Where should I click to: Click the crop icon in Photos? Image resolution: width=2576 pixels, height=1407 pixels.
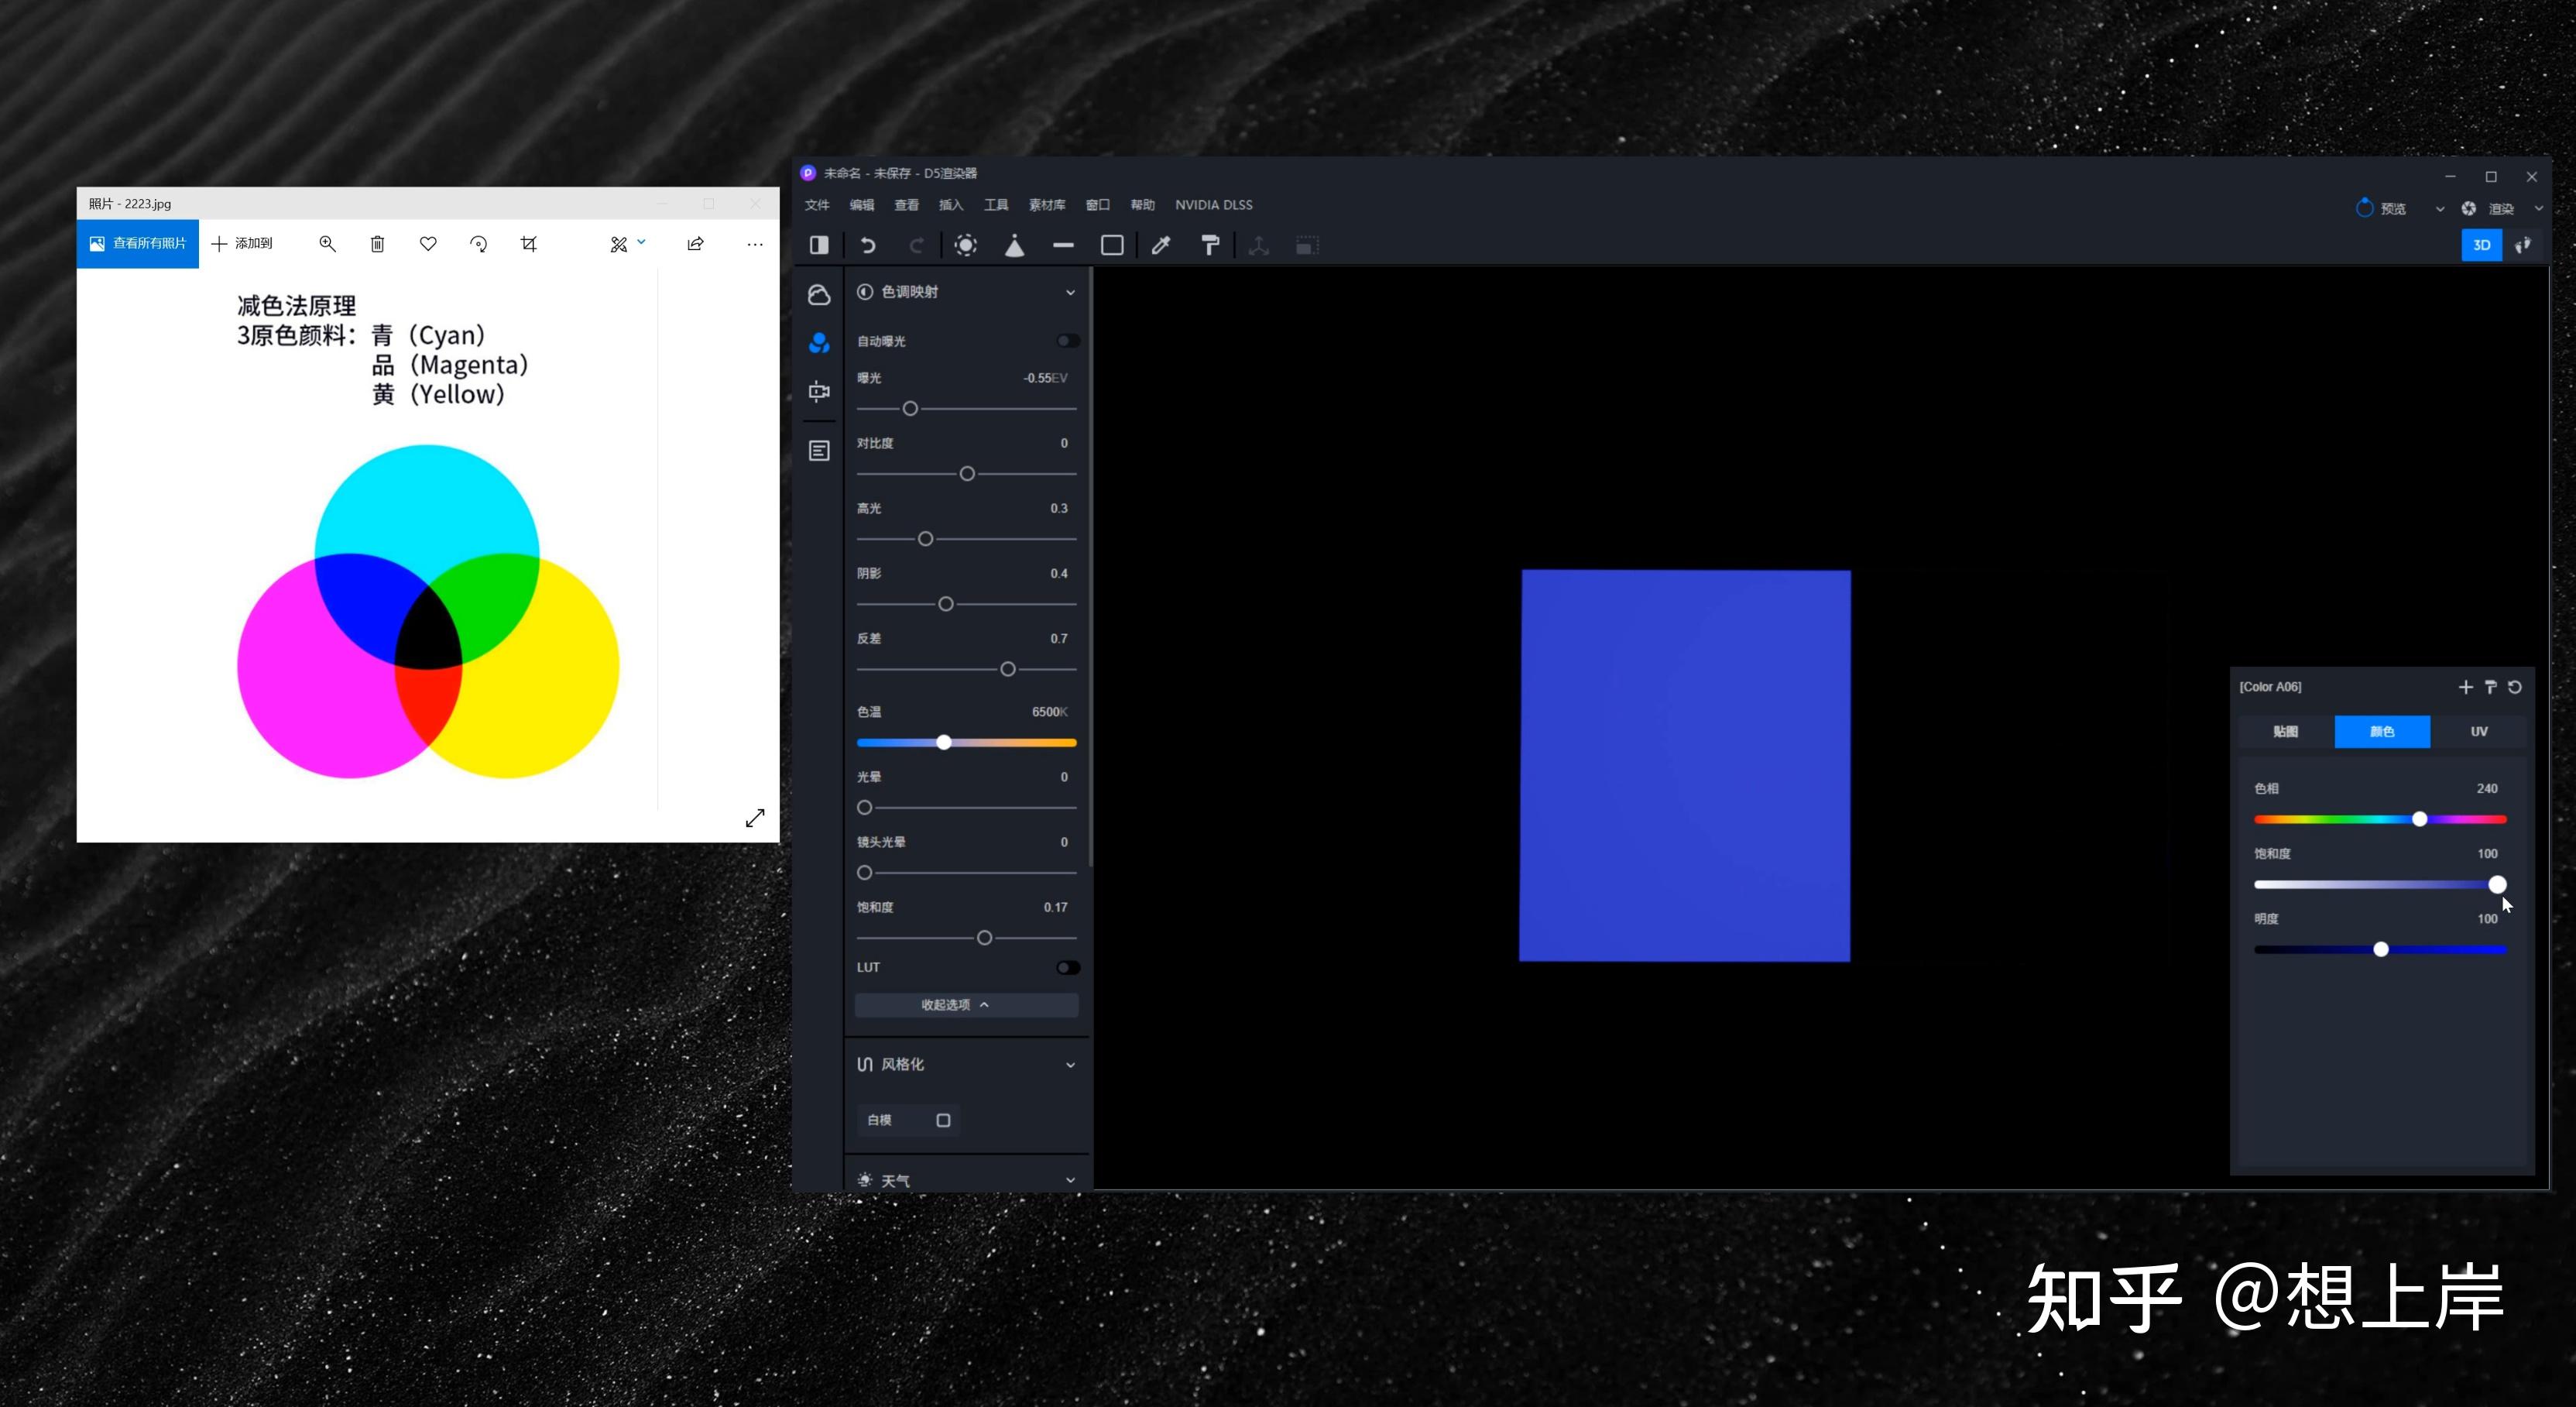529,244
